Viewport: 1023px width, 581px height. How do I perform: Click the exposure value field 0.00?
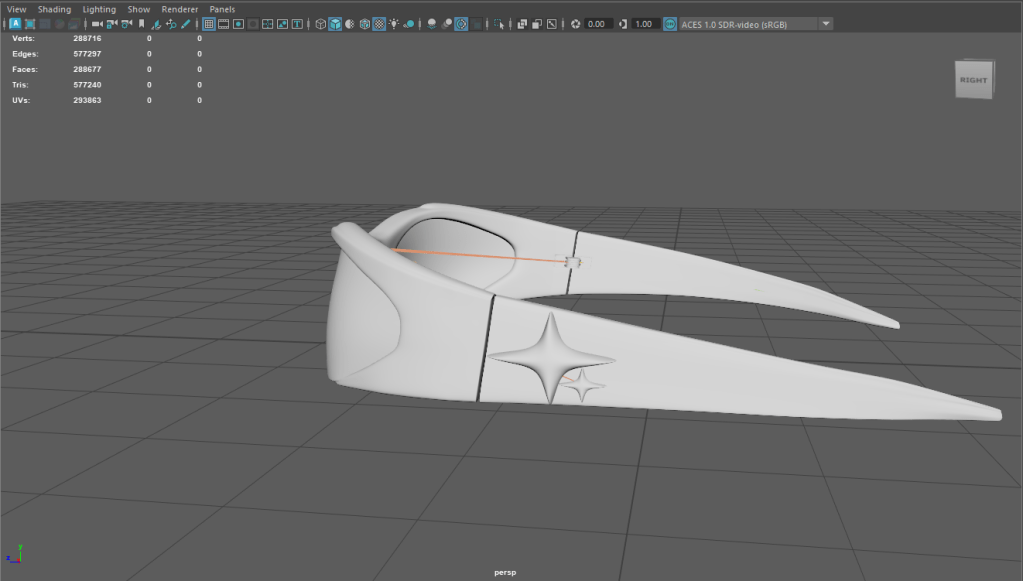[x=599, y=24]
